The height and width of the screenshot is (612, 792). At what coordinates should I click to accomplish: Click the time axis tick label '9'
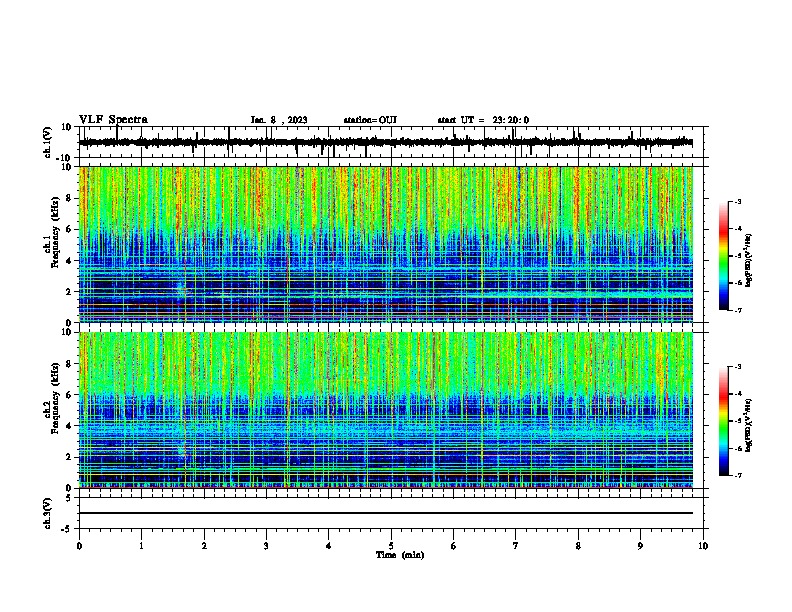point(640,546)
